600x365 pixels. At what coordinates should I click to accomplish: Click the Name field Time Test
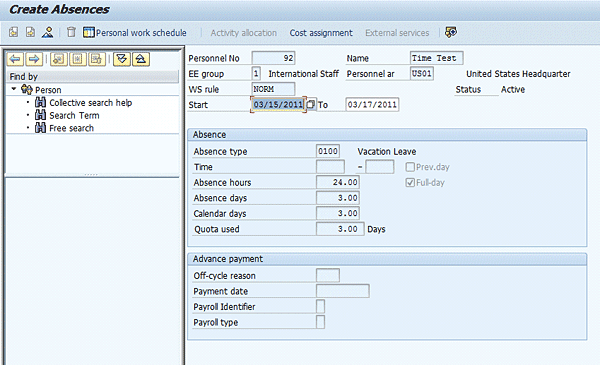436,58
